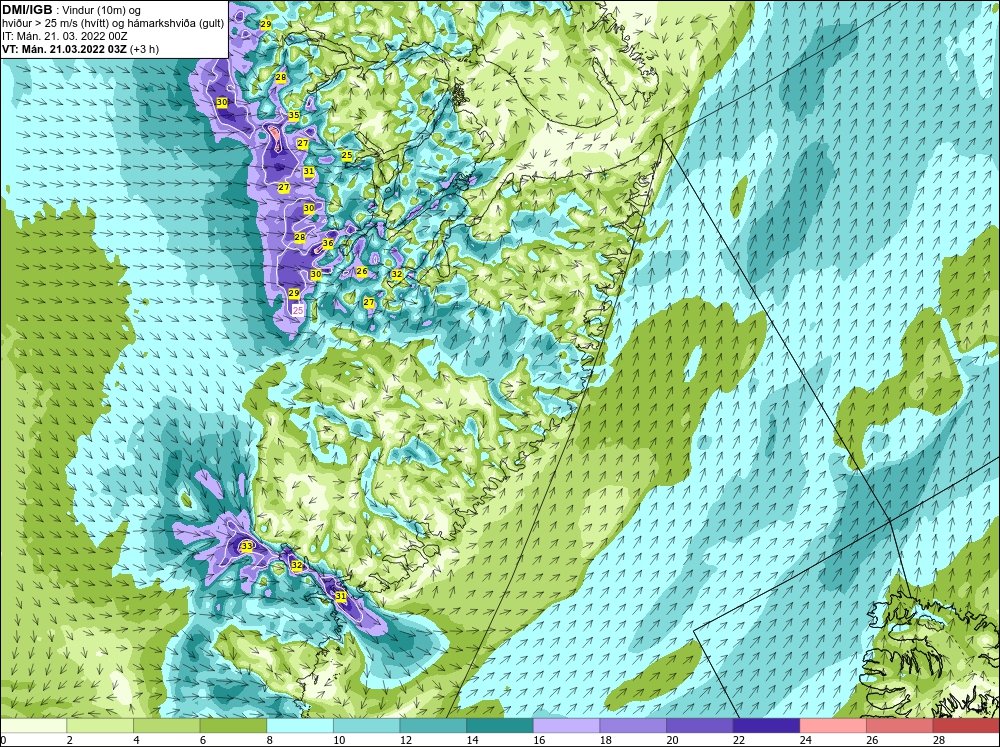
Task: Click the legend scale value 24
Action: 805,740
